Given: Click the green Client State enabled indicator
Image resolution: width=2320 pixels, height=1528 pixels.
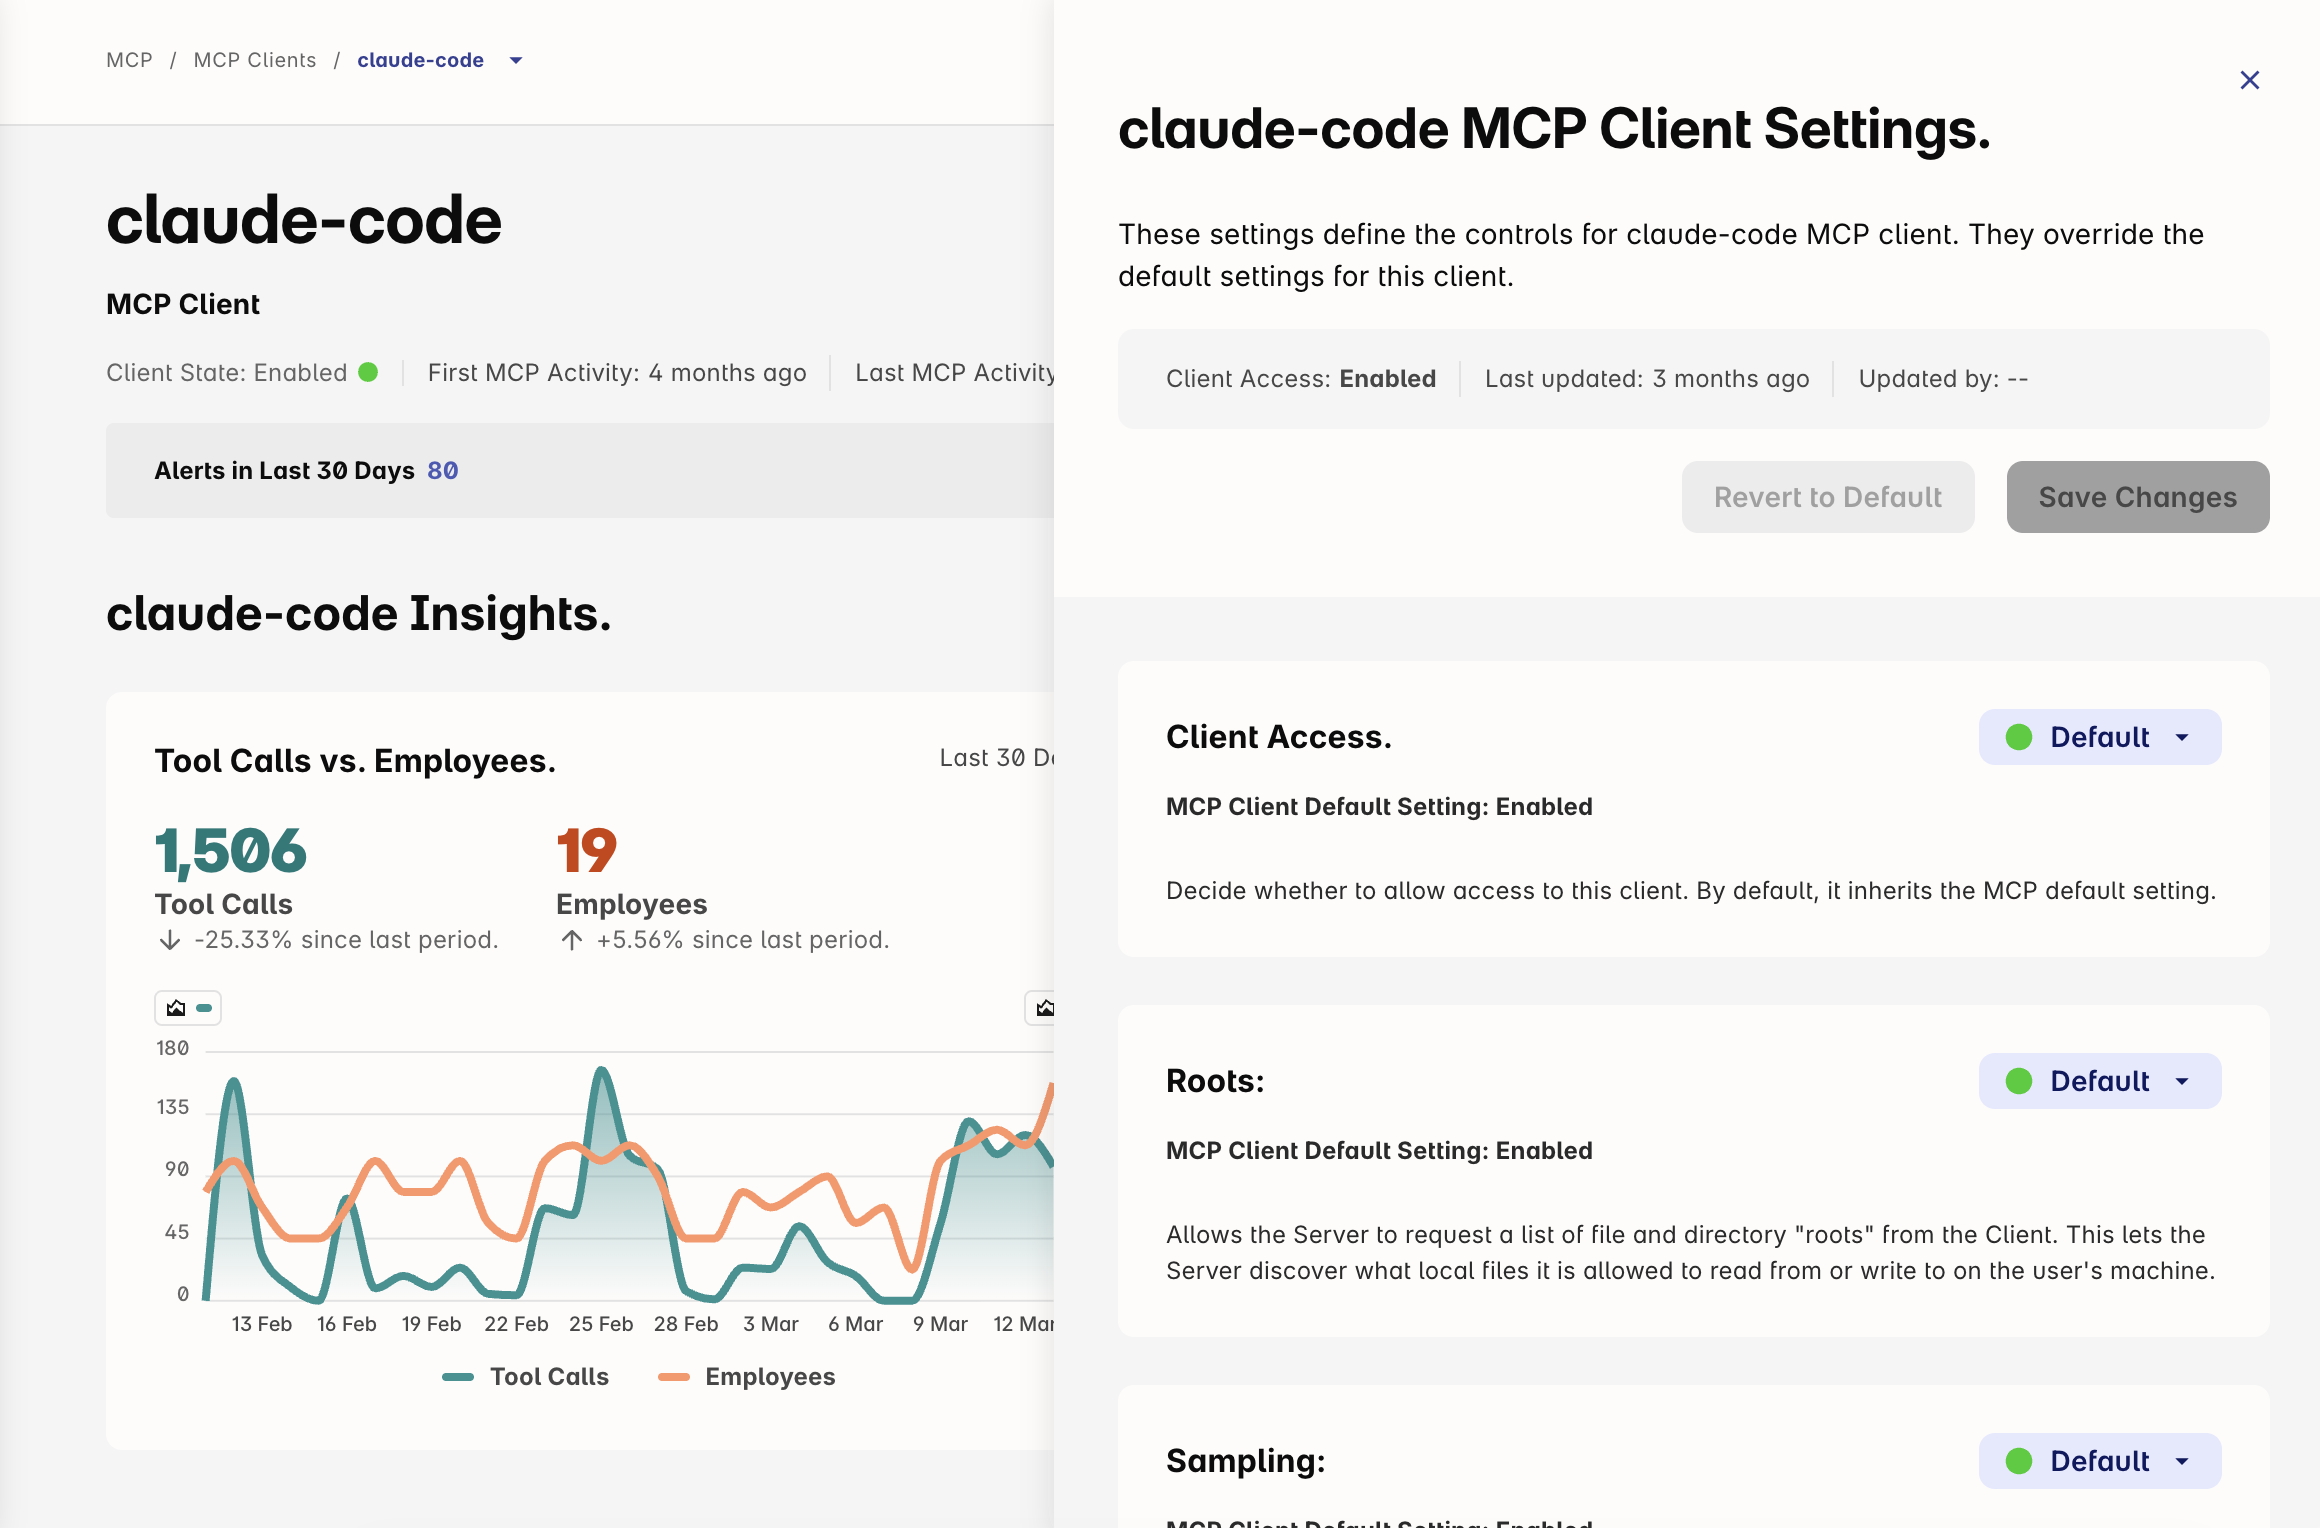Looking at the screenshot, I should point(368,372).
